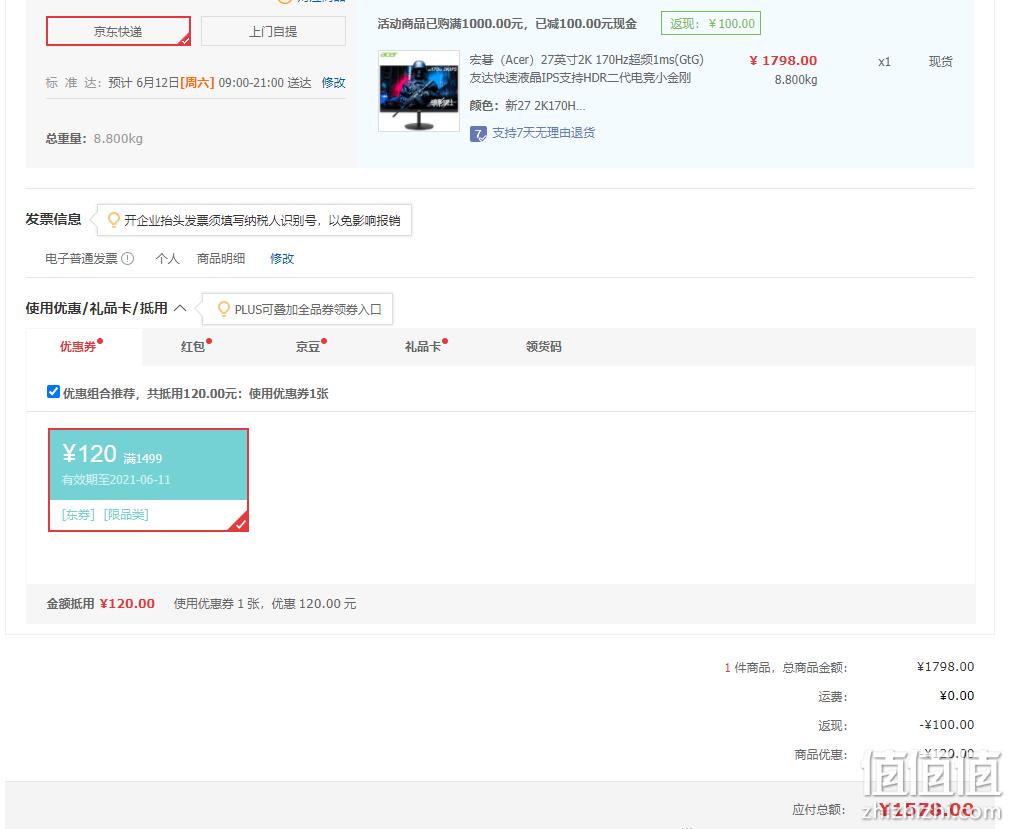This screenshot has width=1011, height=829.
Task: Click cashback value -¥100.00
Action: click(947, 725)
